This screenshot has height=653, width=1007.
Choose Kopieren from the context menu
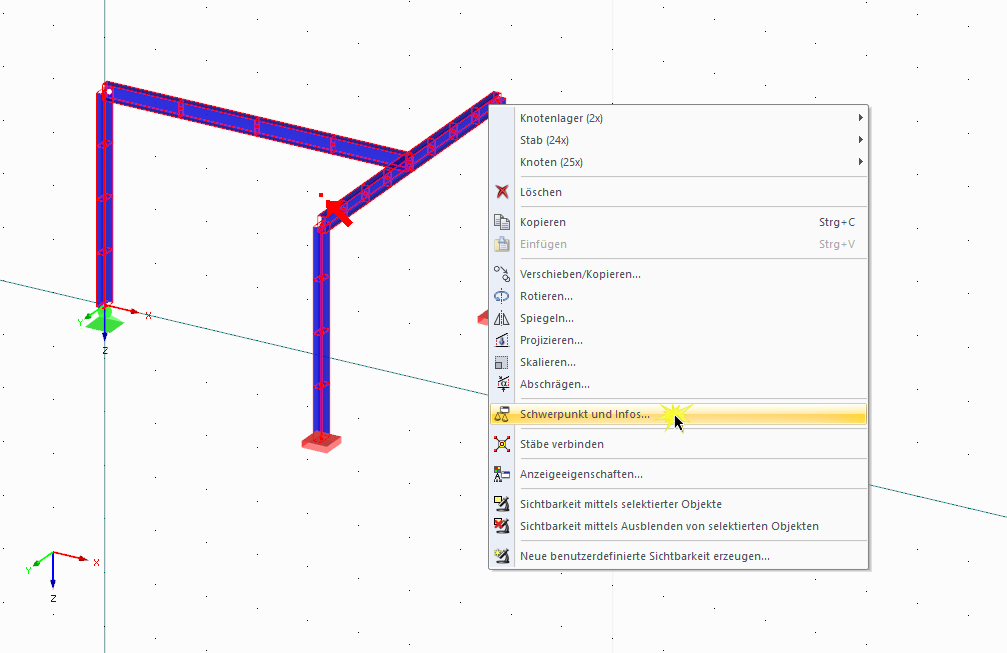tap(678, 222)
